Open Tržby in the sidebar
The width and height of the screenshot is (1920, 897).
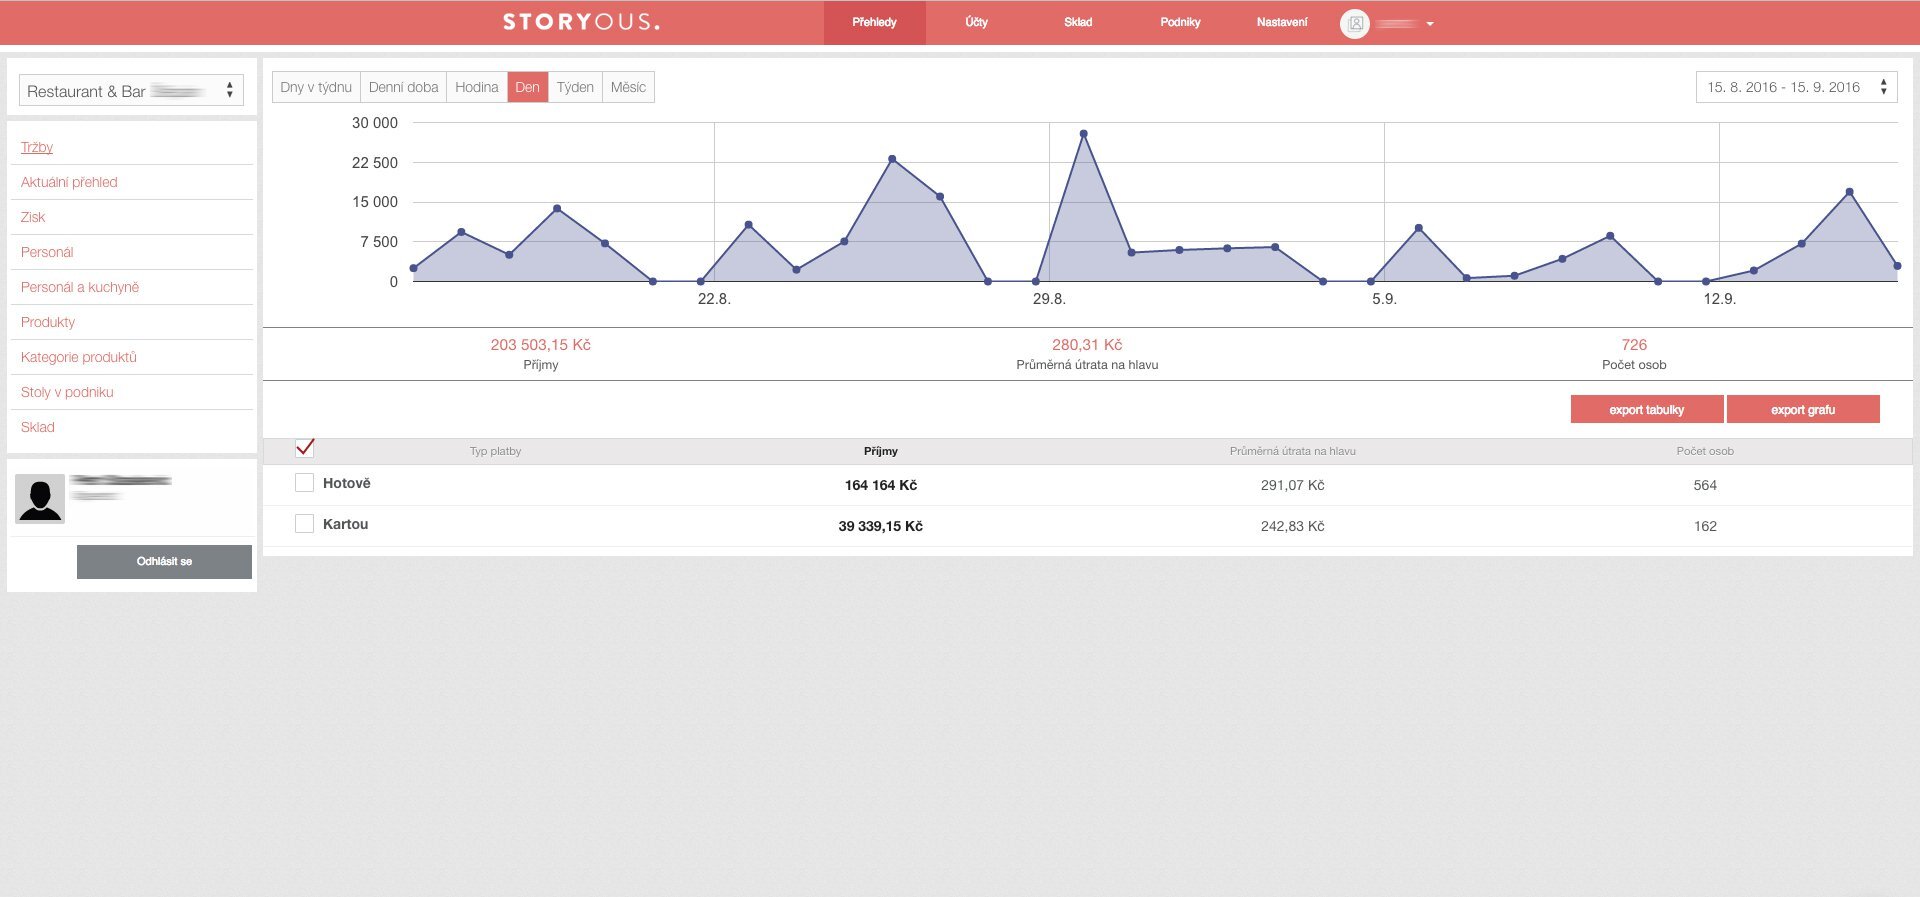coord(37,147)
